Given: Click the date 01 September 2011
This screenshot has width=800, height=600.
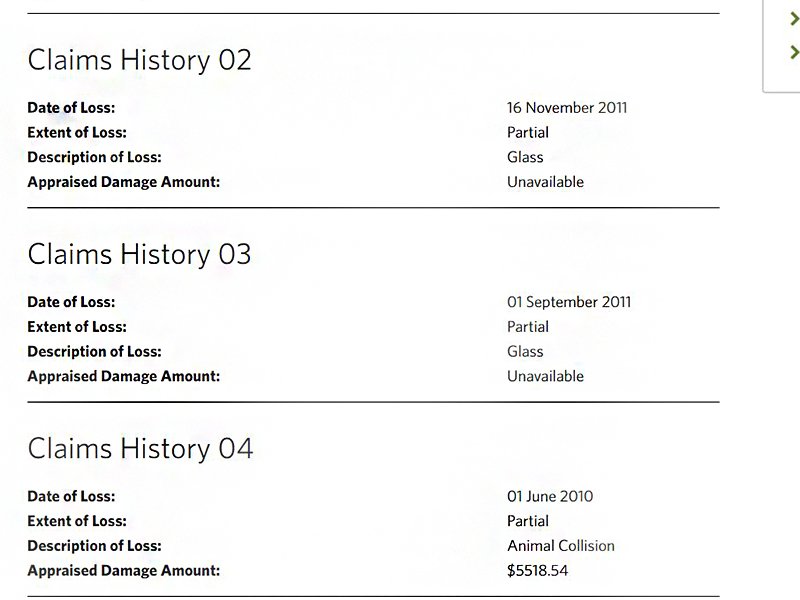Looking at the screenshot, I should click(x=569, y=302).
